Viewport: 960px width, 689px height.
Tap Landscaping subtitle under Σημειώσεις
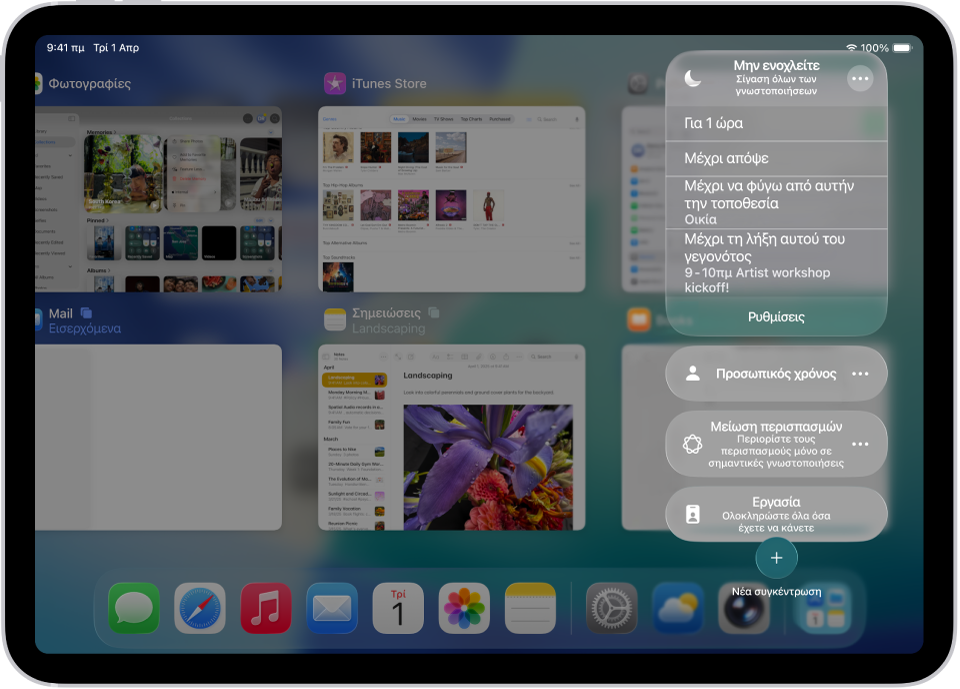pyautogui.click(x=388, y=329)
